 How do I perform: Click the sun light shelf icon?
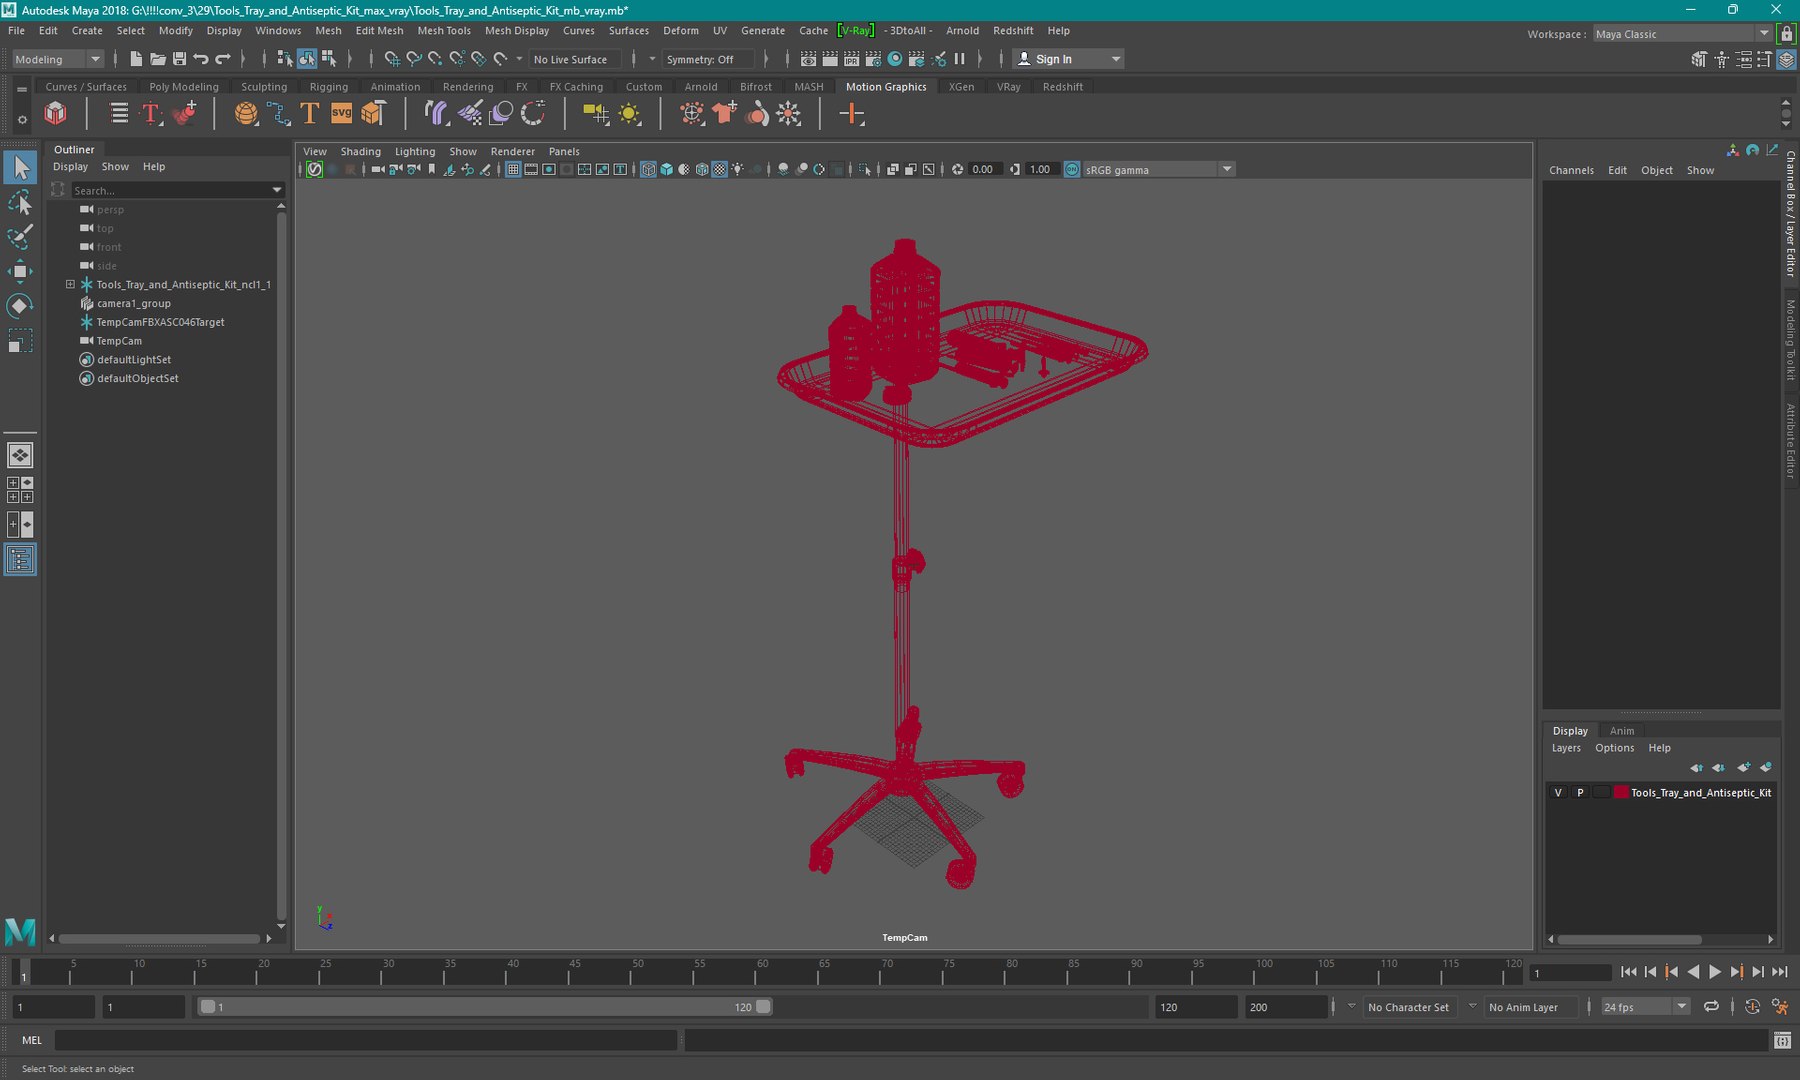click(x=629, y=114)
